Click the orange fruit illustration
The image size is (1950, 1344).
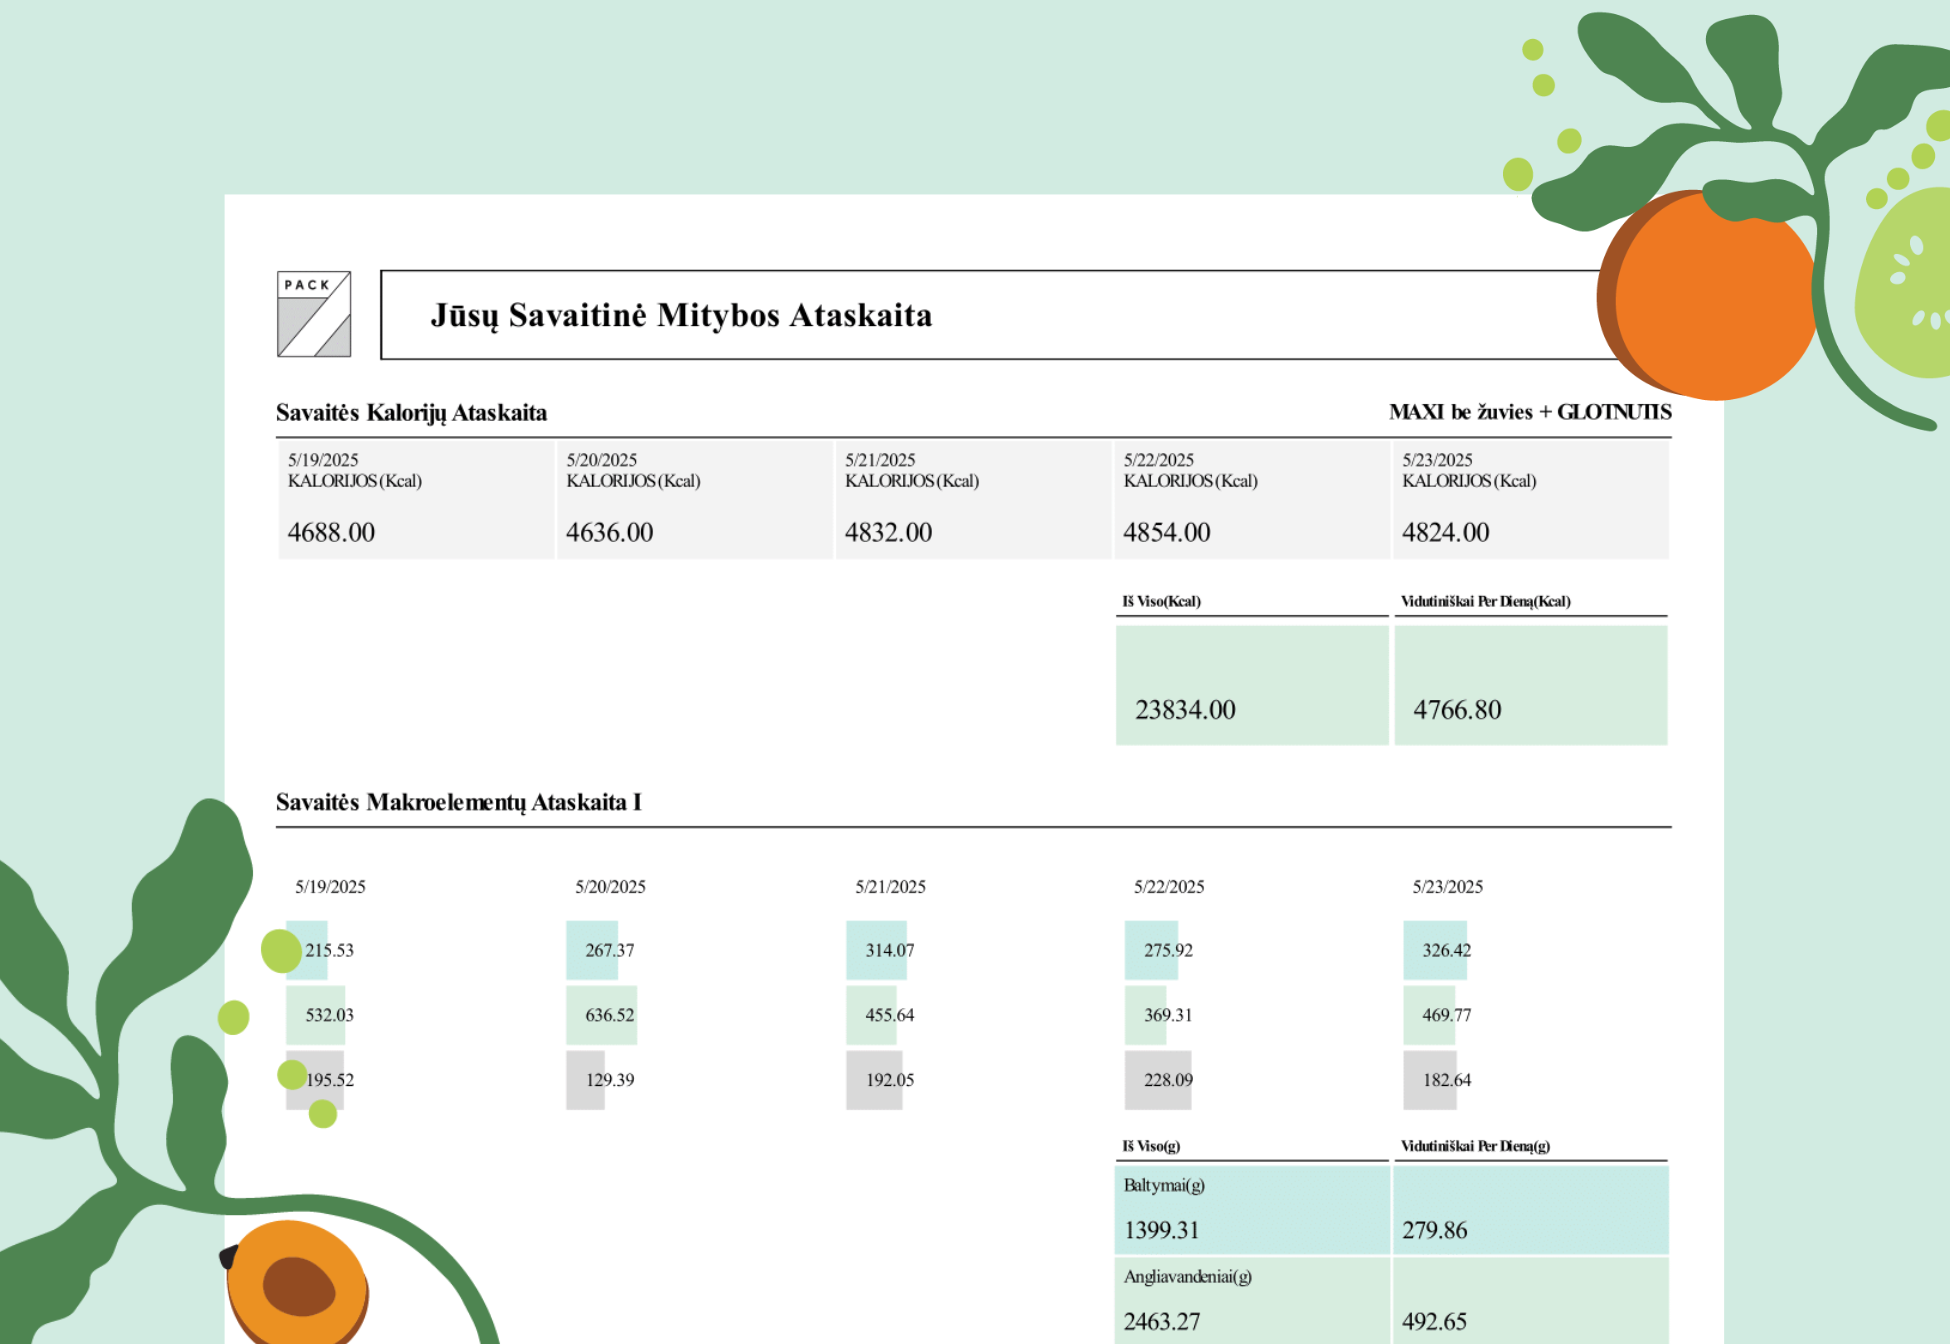click(1712, 300)
